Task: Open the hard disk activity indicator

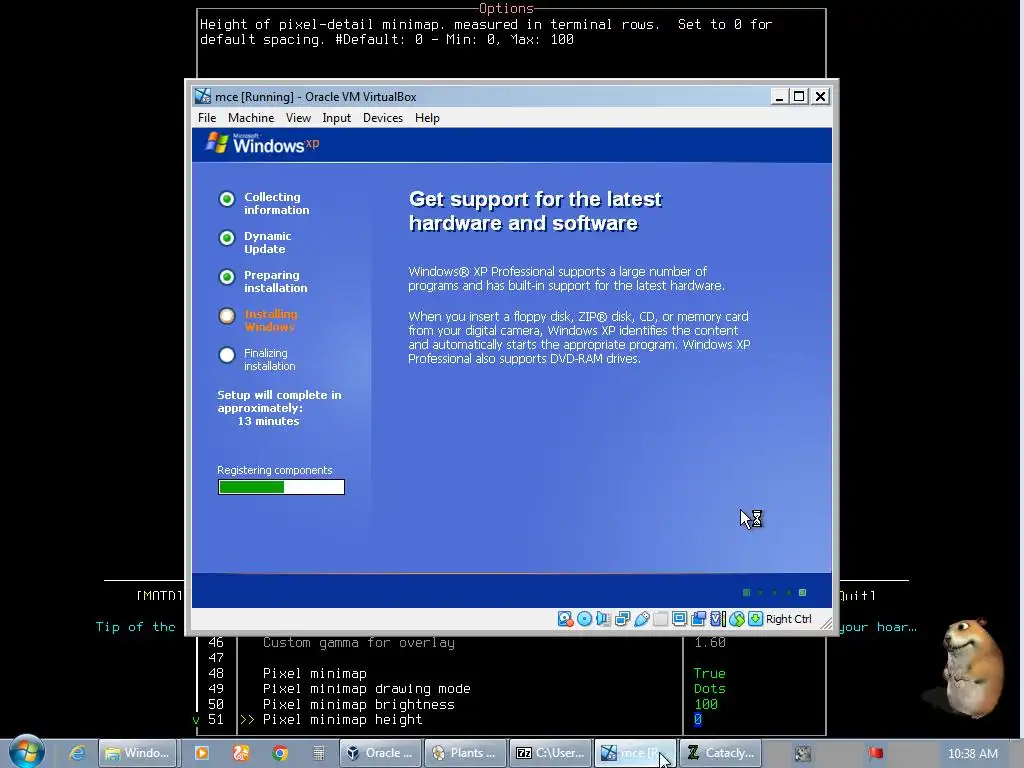Action: click(566, 619)
